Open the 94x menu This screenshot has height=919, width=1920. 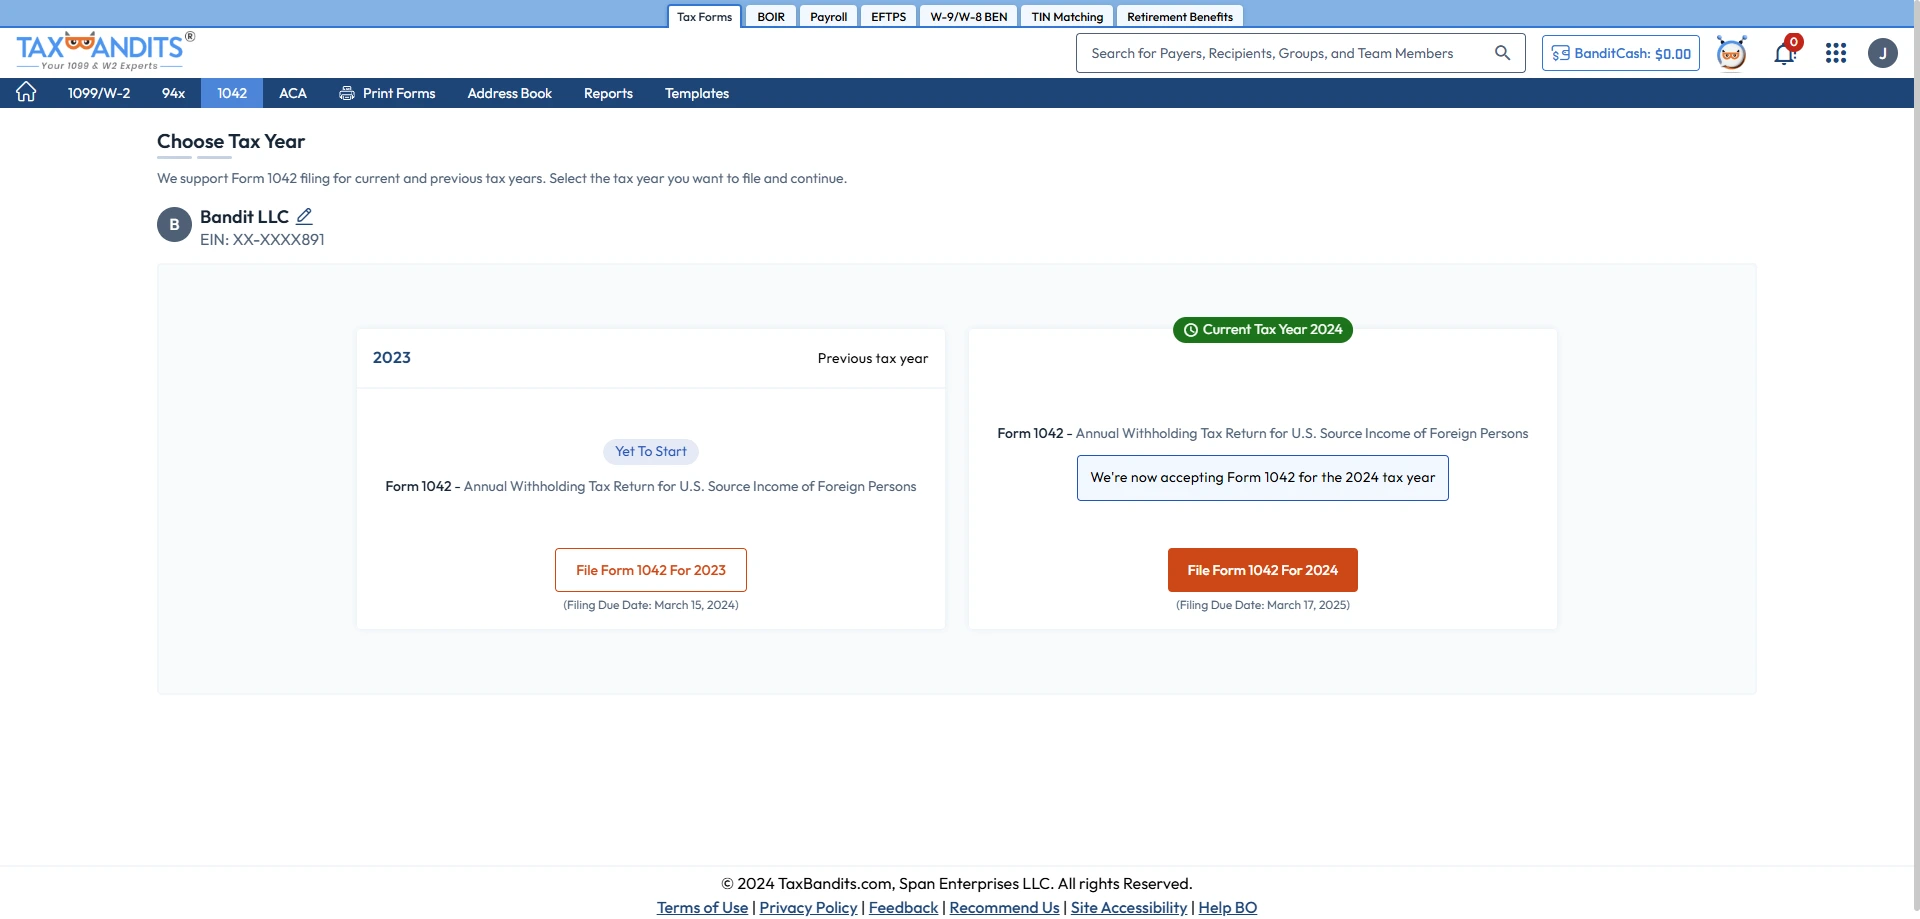(x=173, y=93)
